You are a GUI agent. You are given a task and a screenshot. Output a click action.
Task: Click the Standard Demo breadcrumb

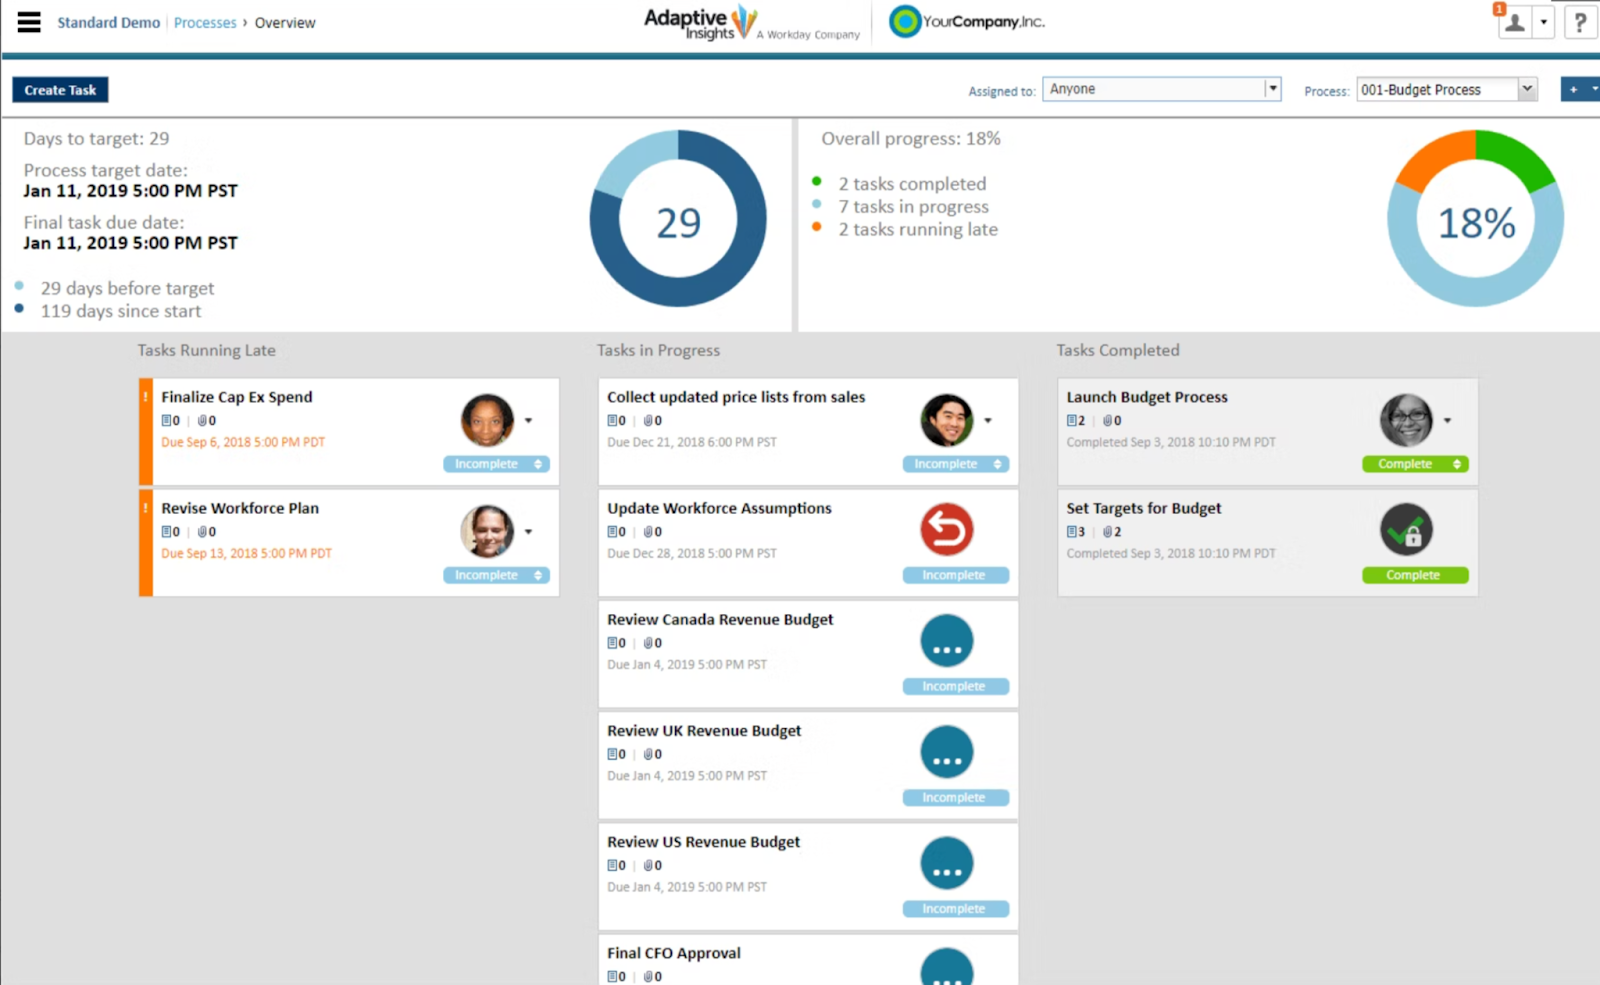click(x=108, y=22)
